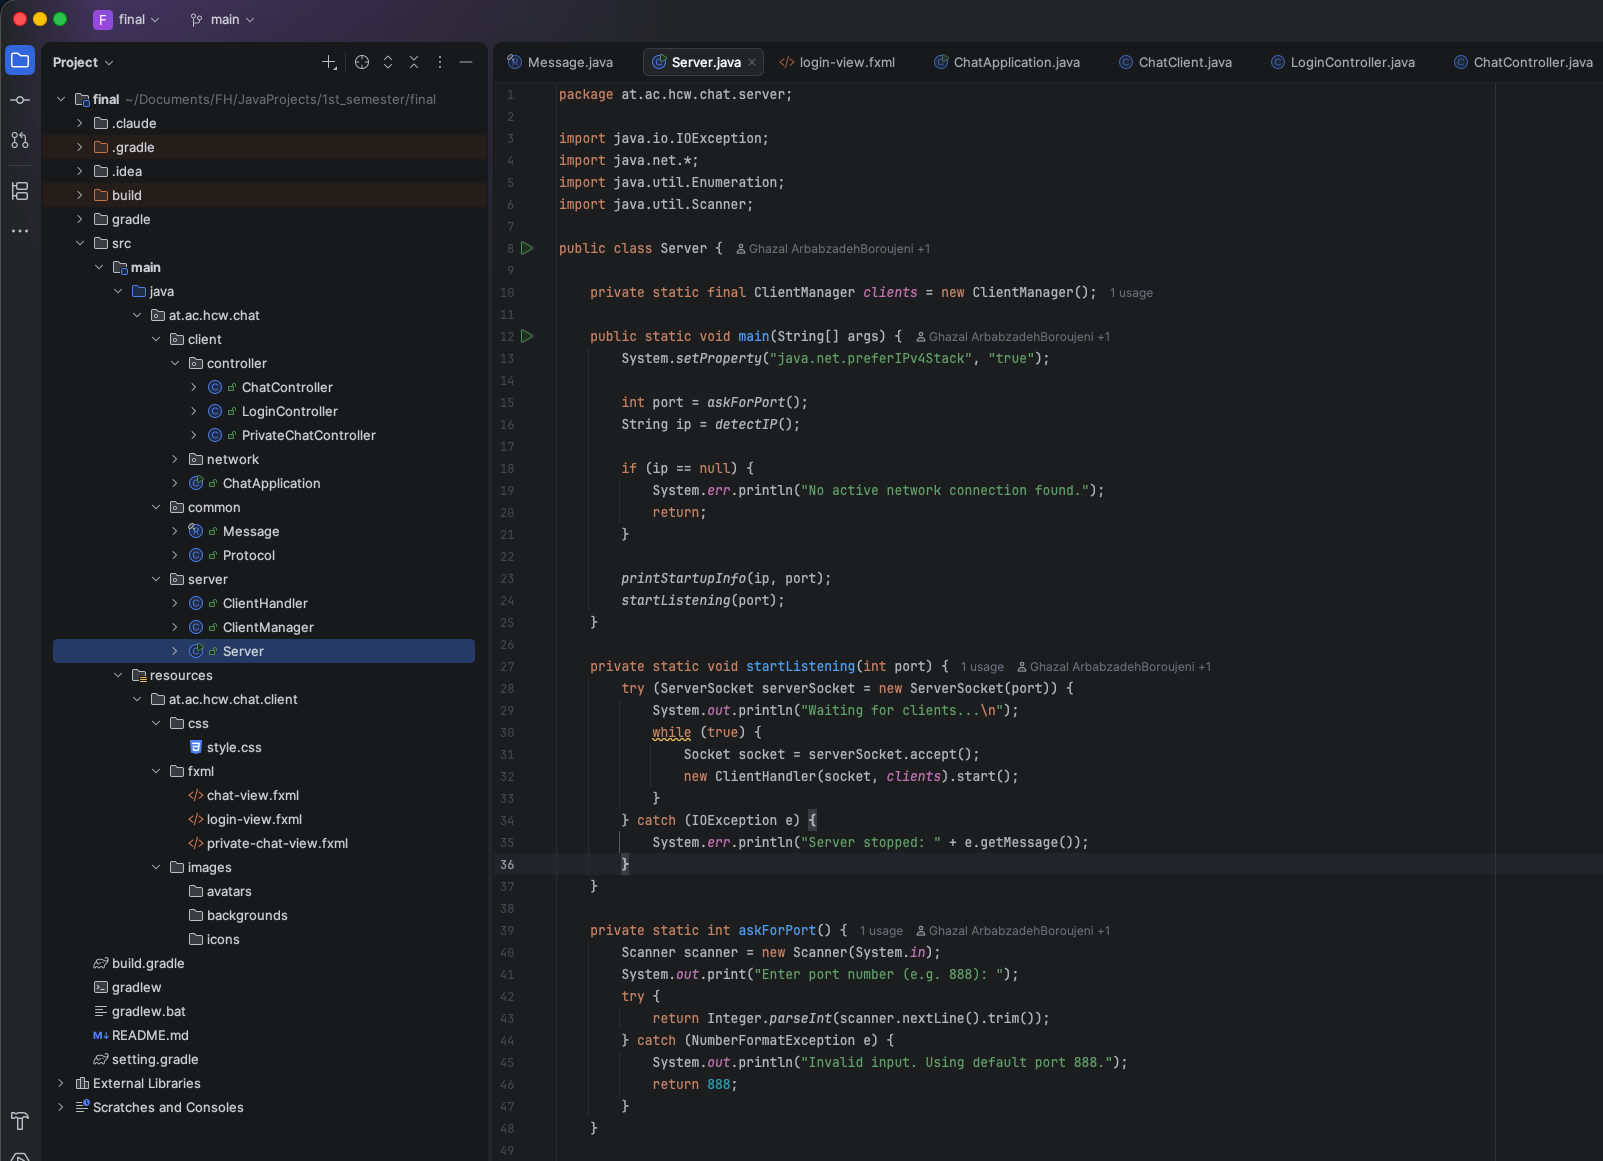Viewport: 1603px width, 1161px height.
Task: Click the underlined while keyword
Action: point(671,732)
